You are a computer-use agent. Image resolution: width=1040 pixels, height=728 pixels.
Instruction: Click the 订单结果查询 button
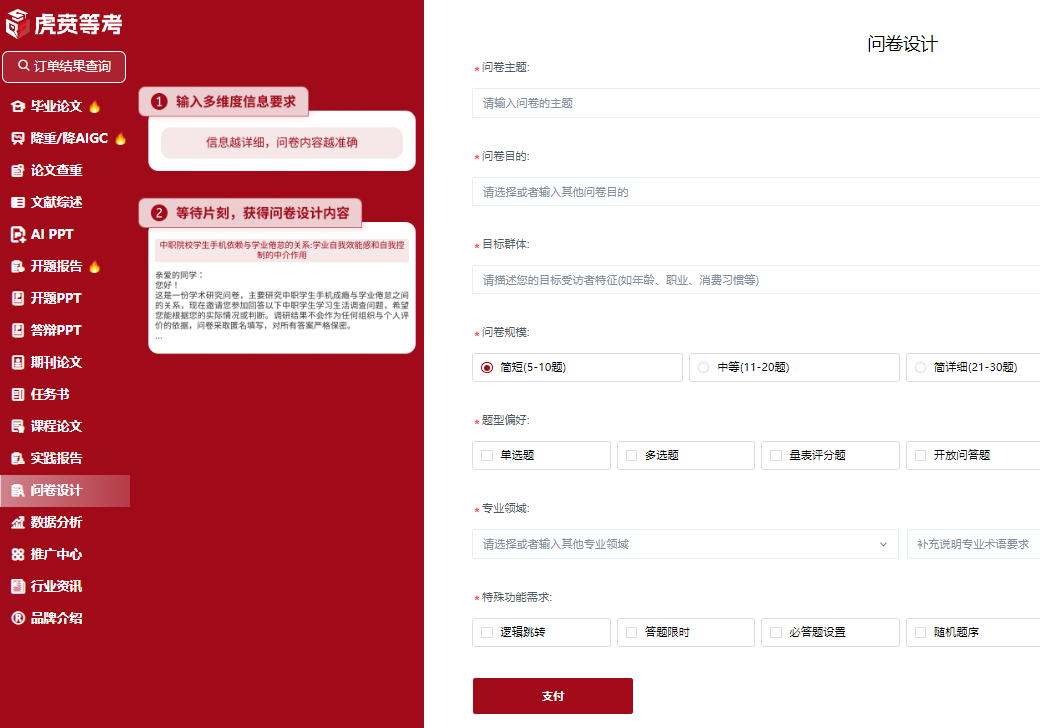(x=64, y=67)
